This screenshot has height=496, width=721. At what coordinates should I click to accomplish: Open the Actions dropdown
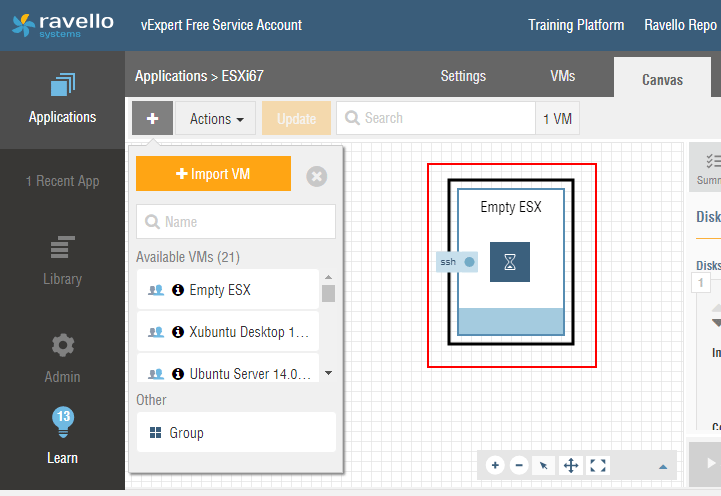pos(216,118)
